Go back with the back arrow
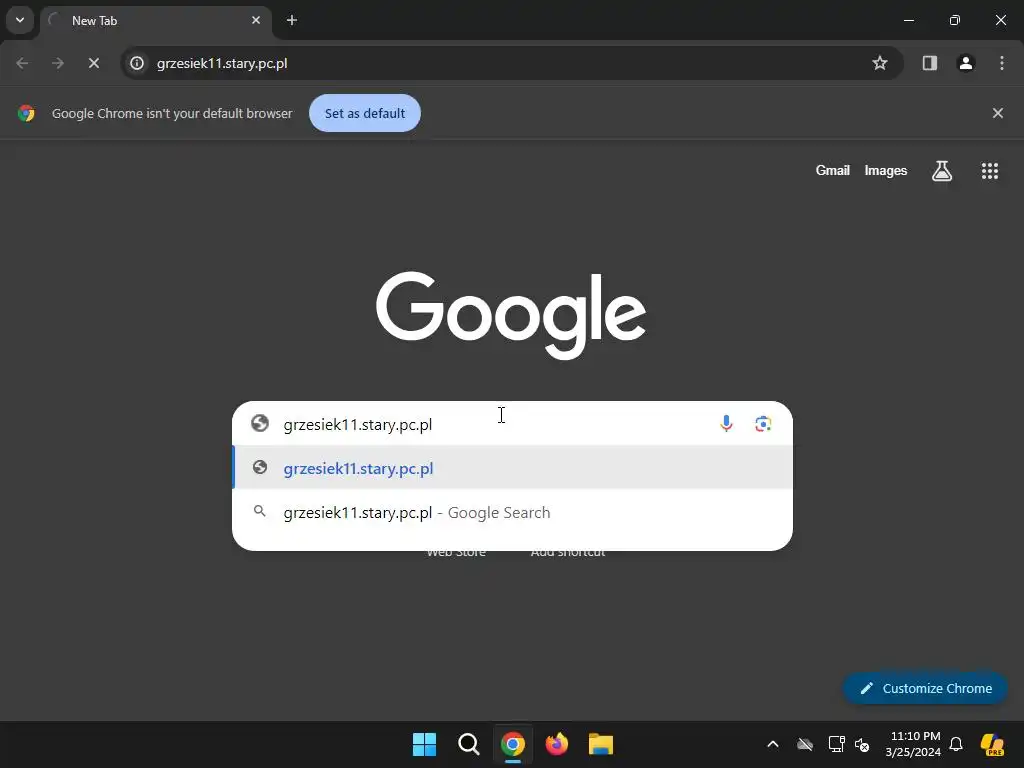Viewport: 1024px width, 768px height. [22, 63]
